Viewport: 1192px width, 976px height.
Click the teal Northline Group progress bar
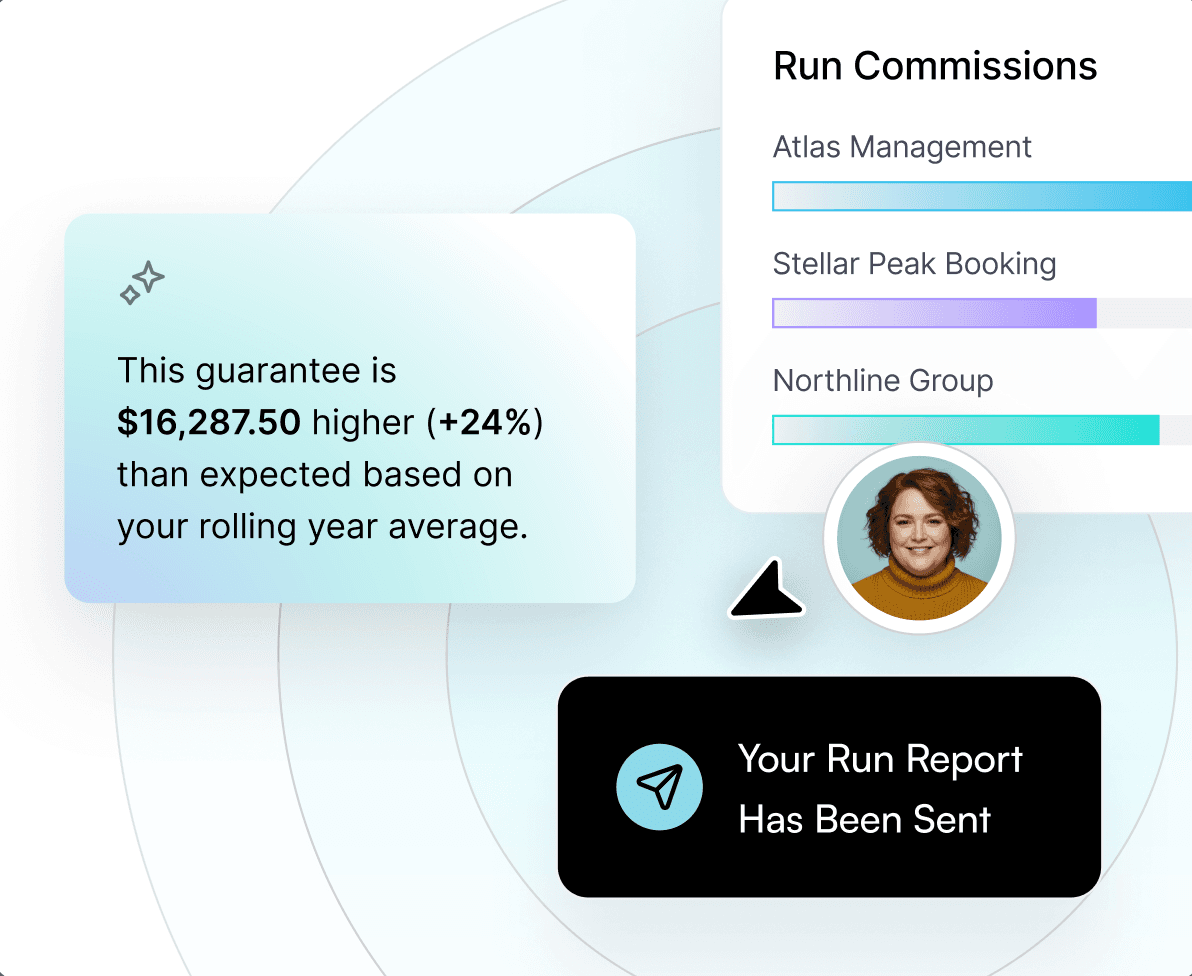pos(965,430)
